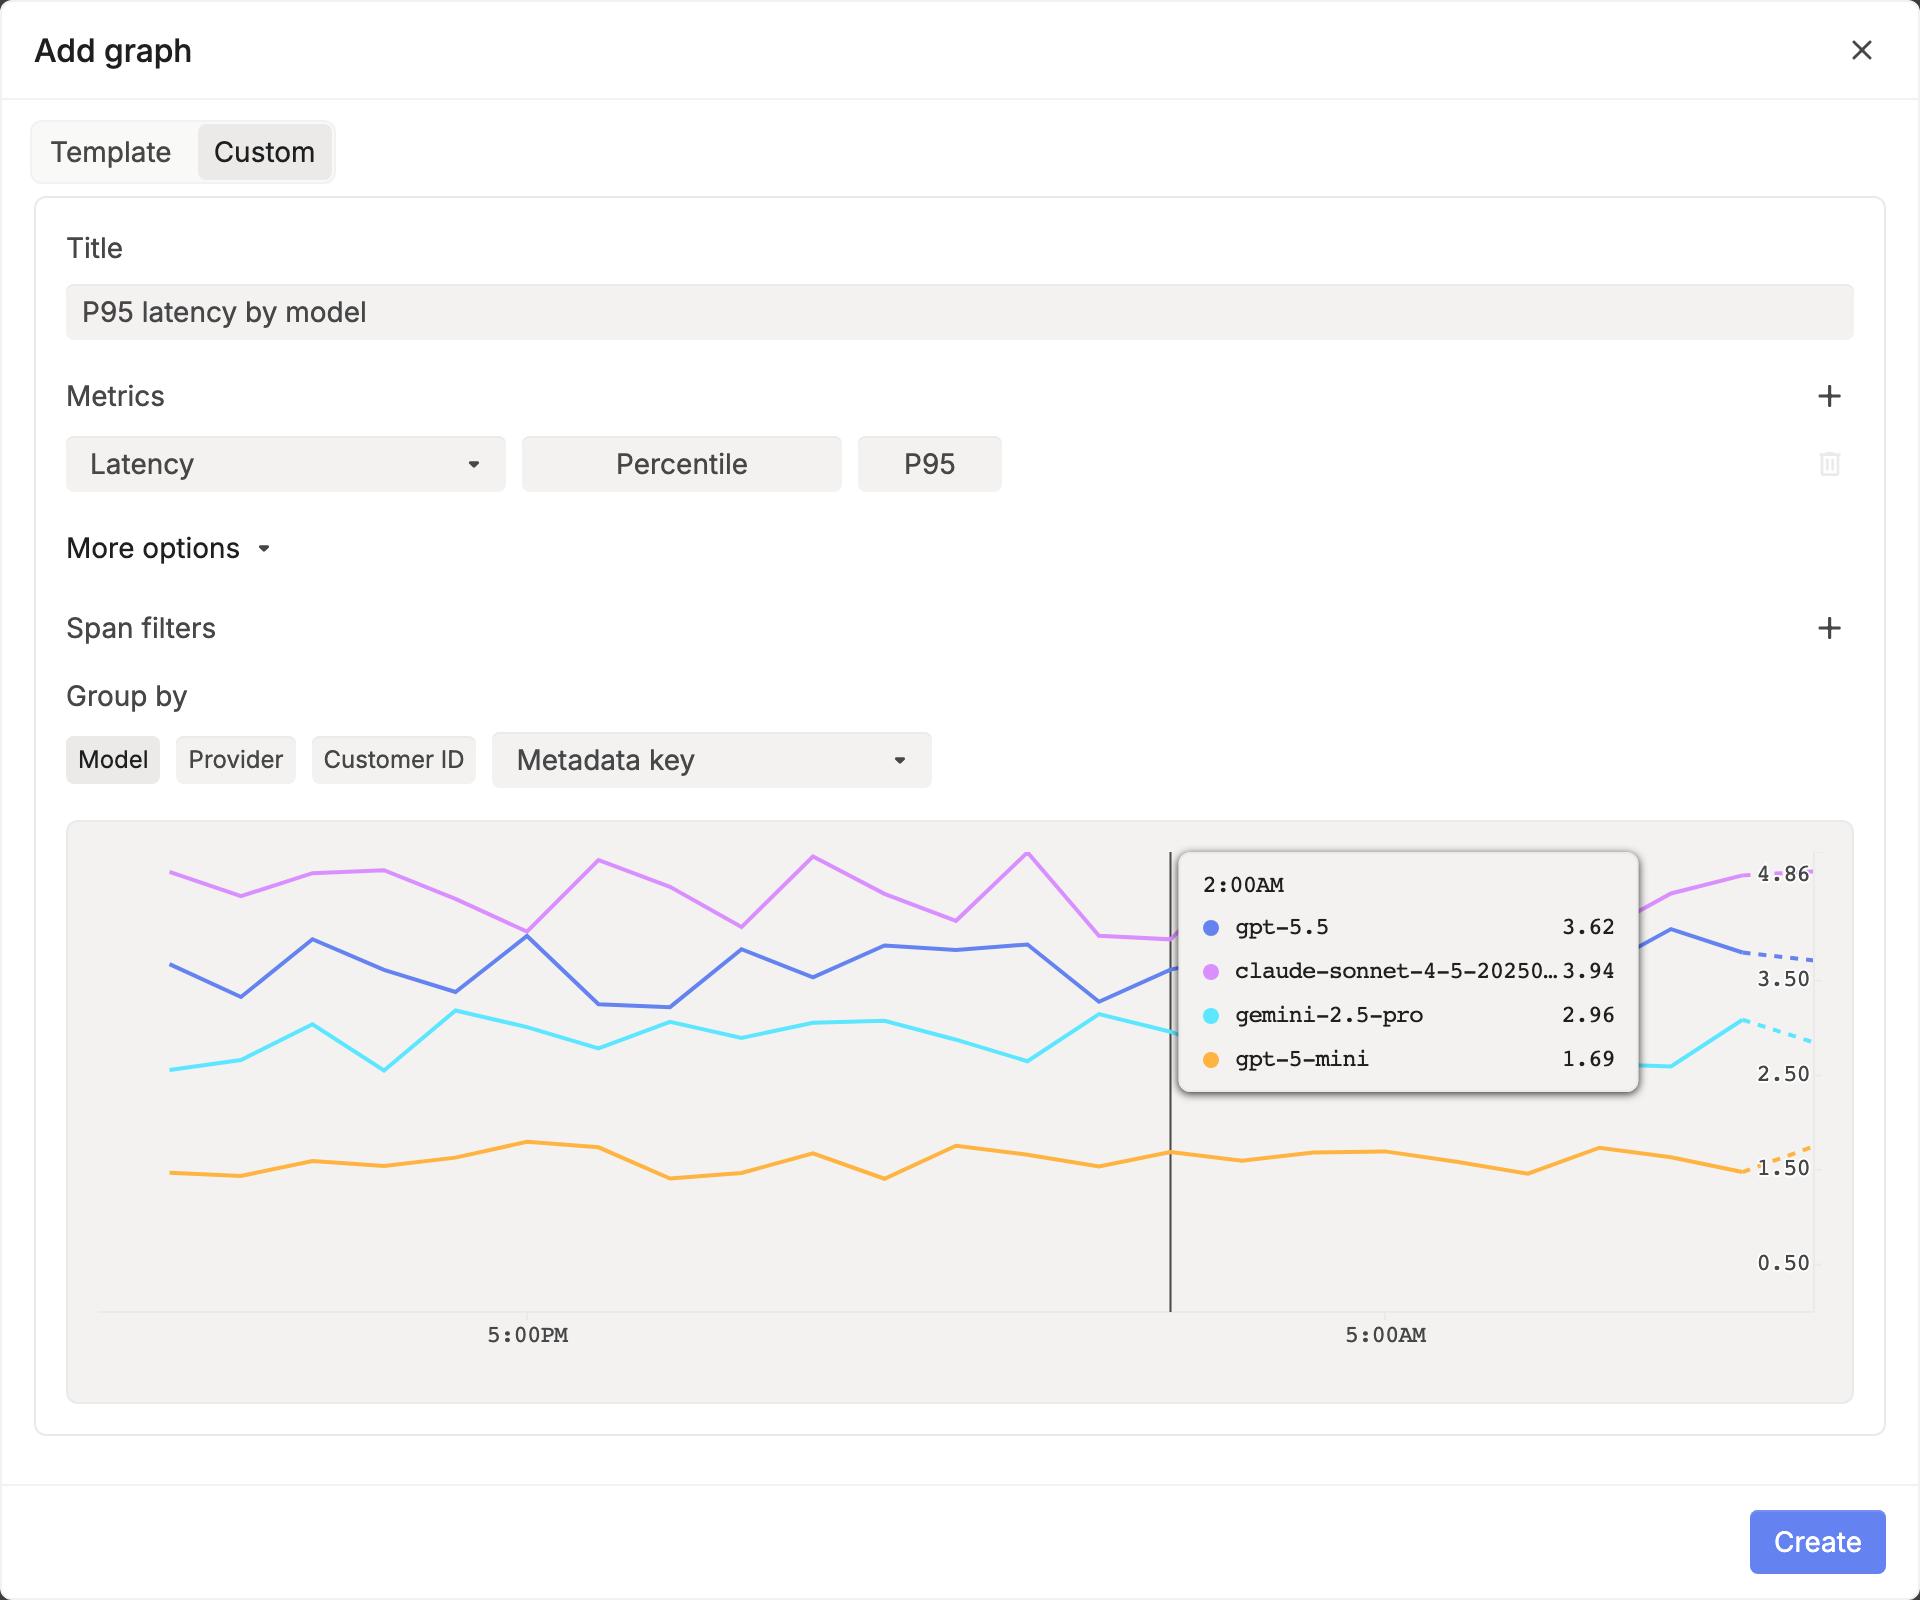1920x1600 pixels.
Task: Click the gemini-2.5-pro value 2.96
Action: point(1588,1015)
